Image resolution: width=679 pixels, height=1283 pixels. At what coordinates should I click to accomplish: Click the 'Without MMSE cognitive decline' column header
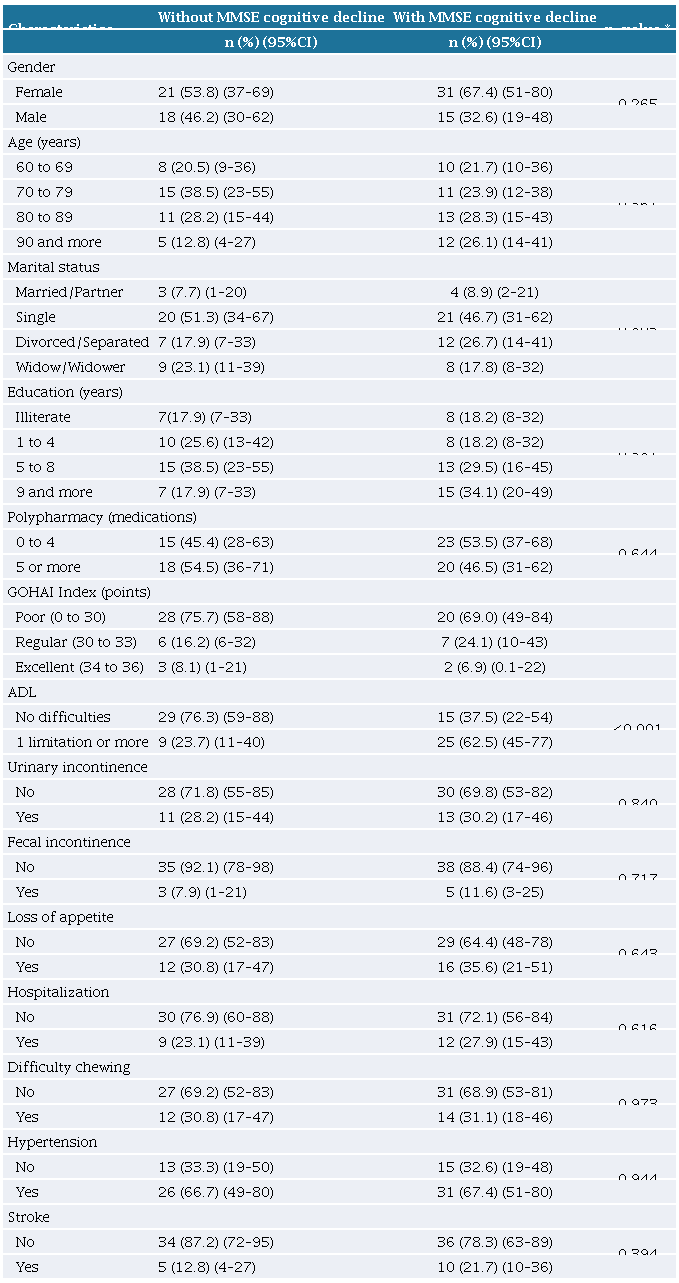coord(271,17)
